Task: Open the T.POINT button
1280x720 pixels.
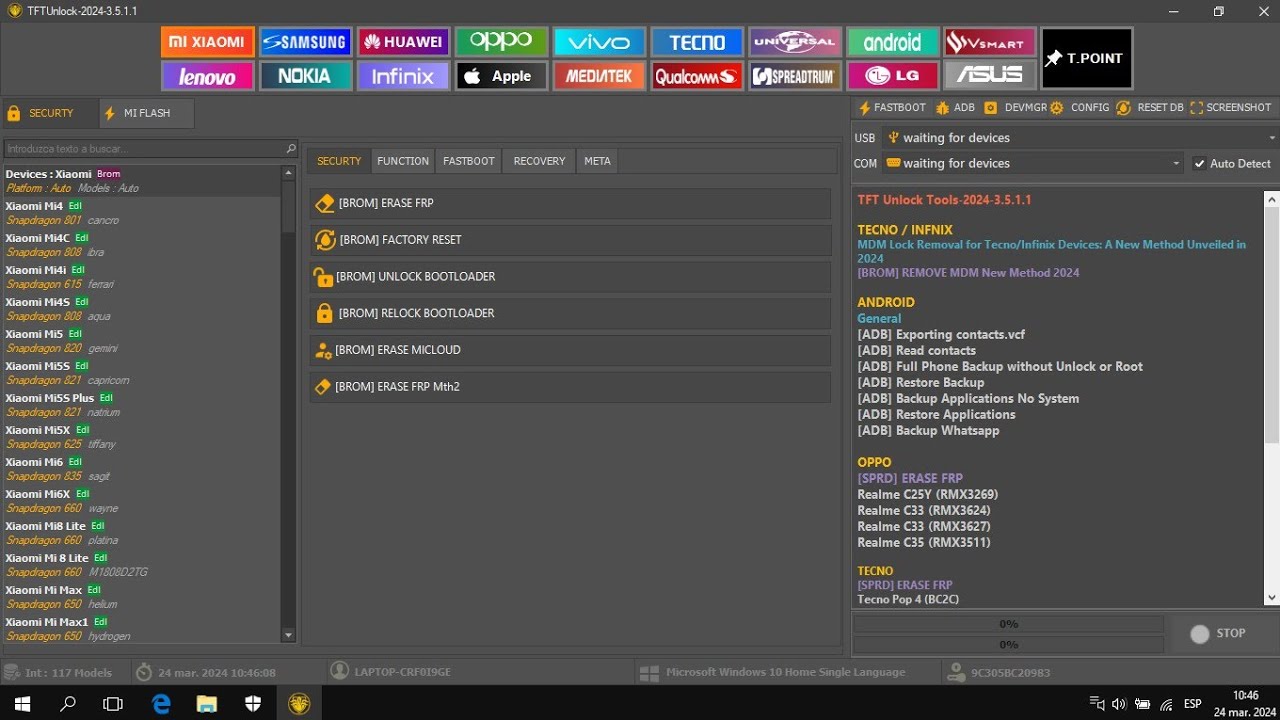Action: click(x=1087, y=58)
